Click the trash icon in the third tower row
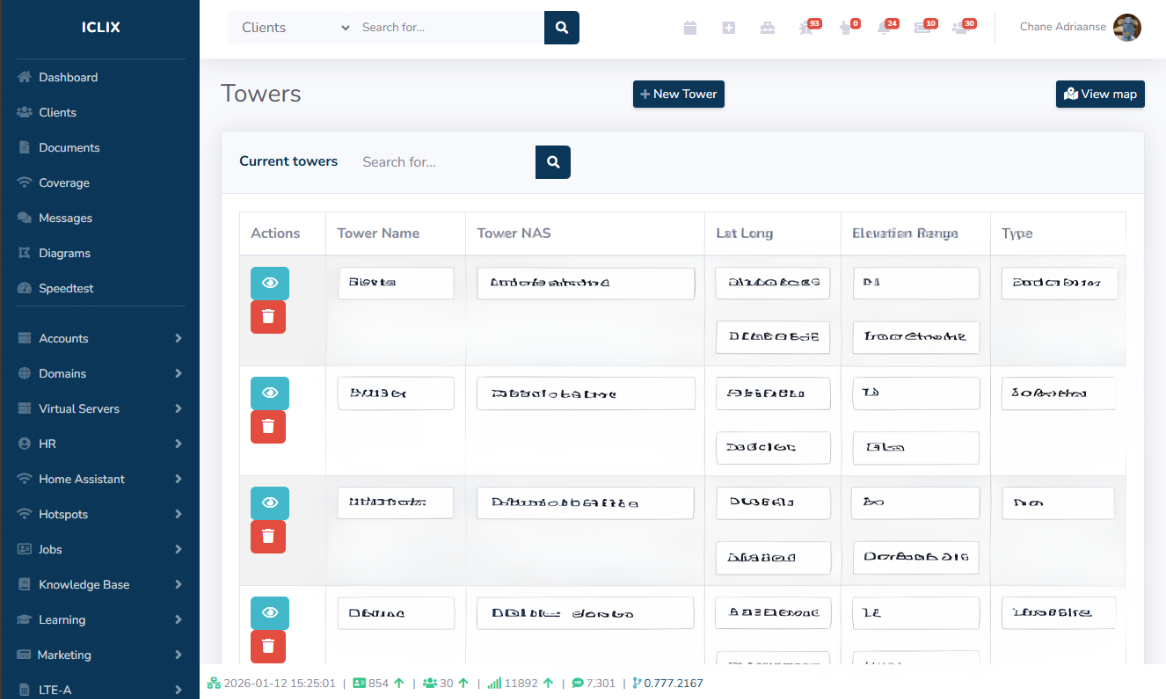Image resolution: width=1166 pixels, height=699 pixels. coord(268,537)
